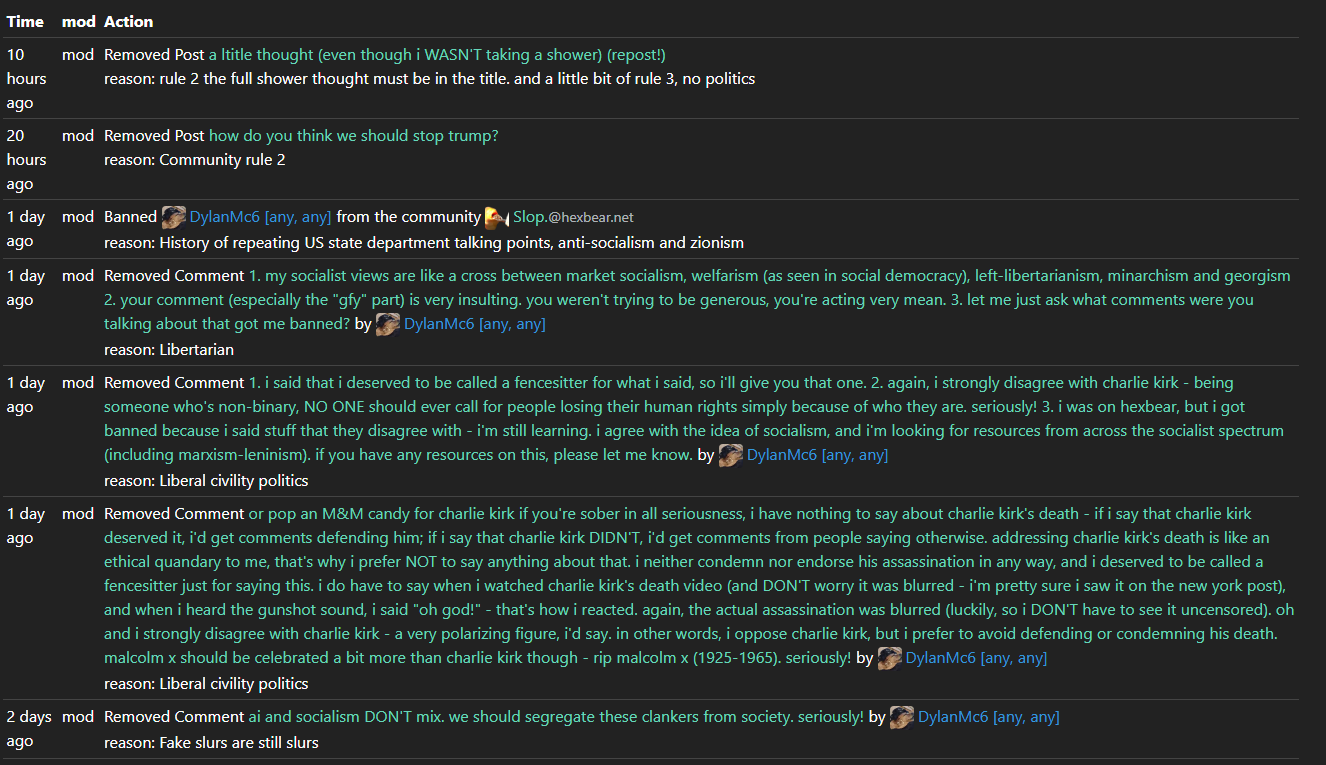Click the '10 hours ago' timestamp
1326x765 pixels.
pos(27,79)
